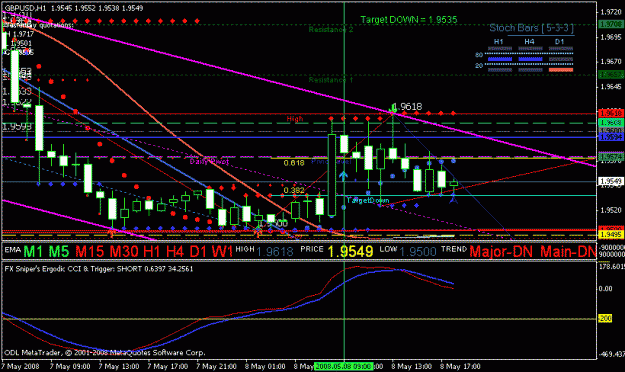625x372 pixels.
Task: Click the blue up arrow near the Pivot level label
Action: point(343,175)
